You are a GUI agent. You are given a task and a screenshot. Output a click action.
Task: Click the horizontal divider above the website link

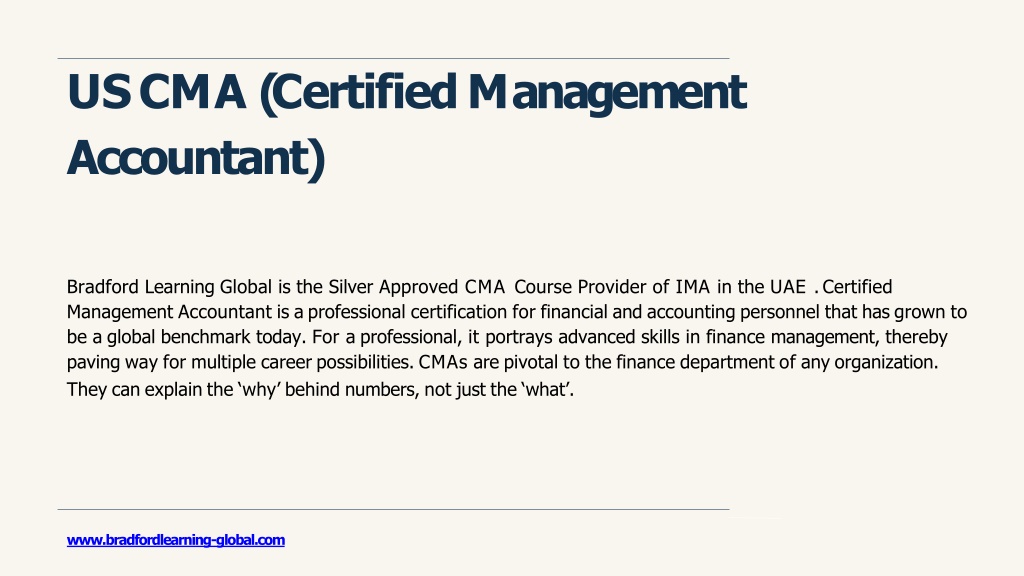tap(393, 509)
